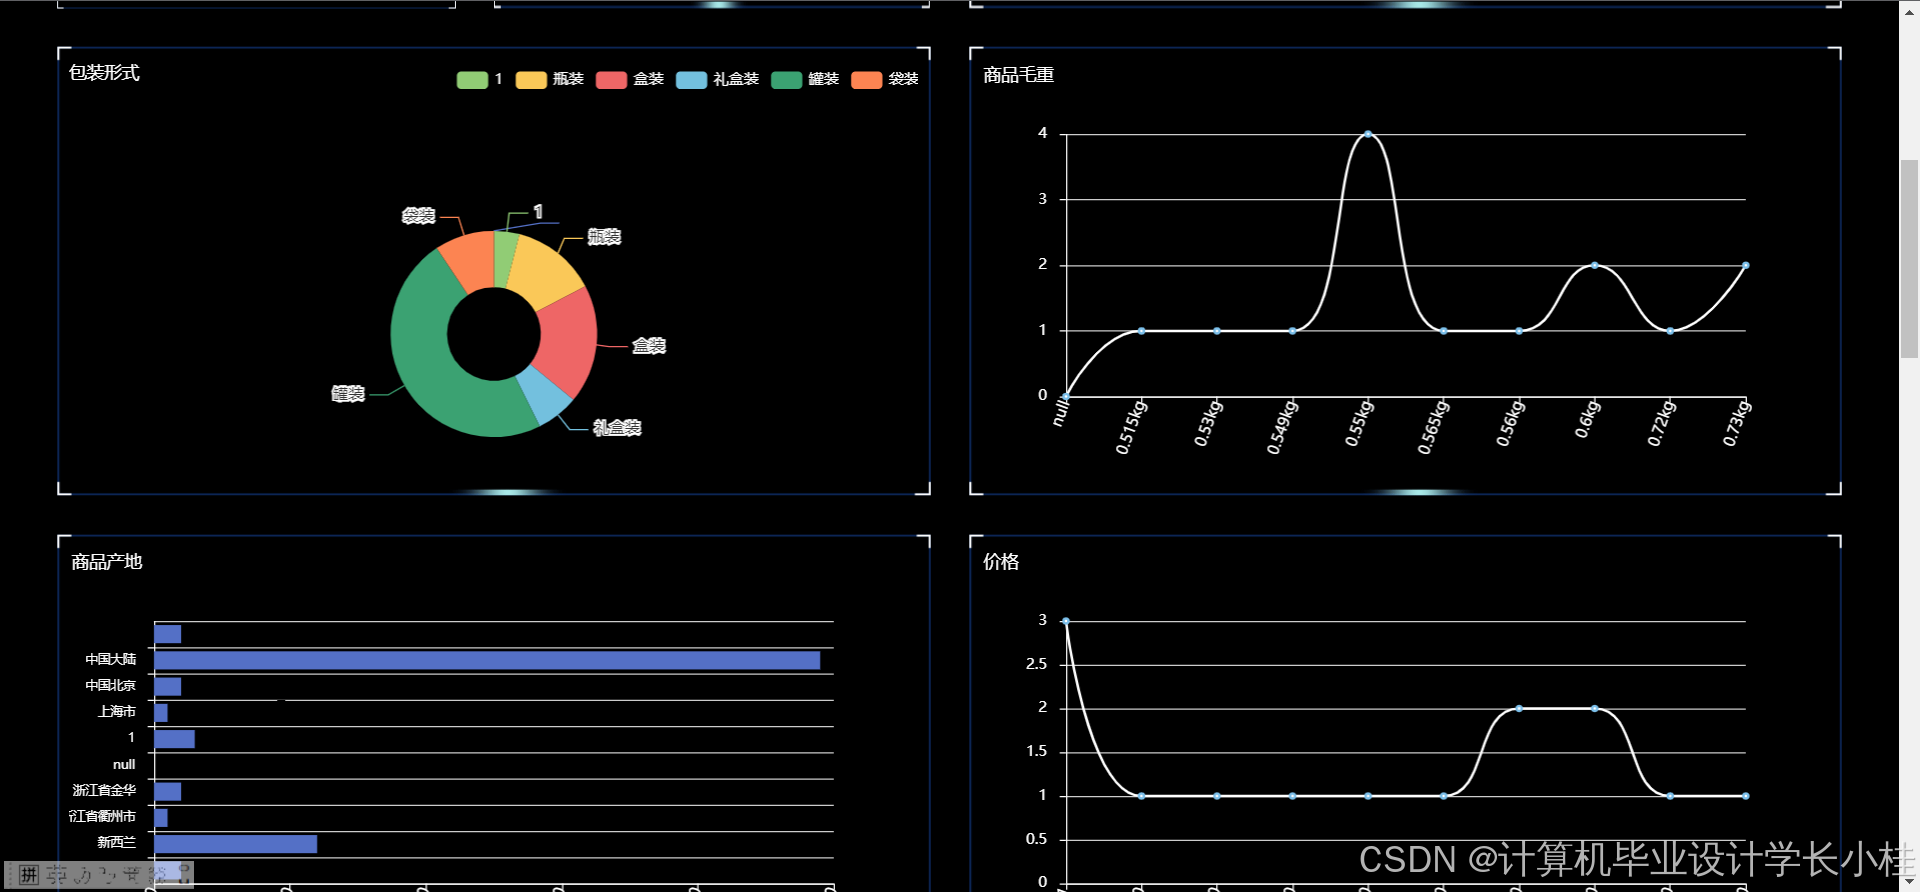Click the 包装形式 panel title

tap(104, 73)
